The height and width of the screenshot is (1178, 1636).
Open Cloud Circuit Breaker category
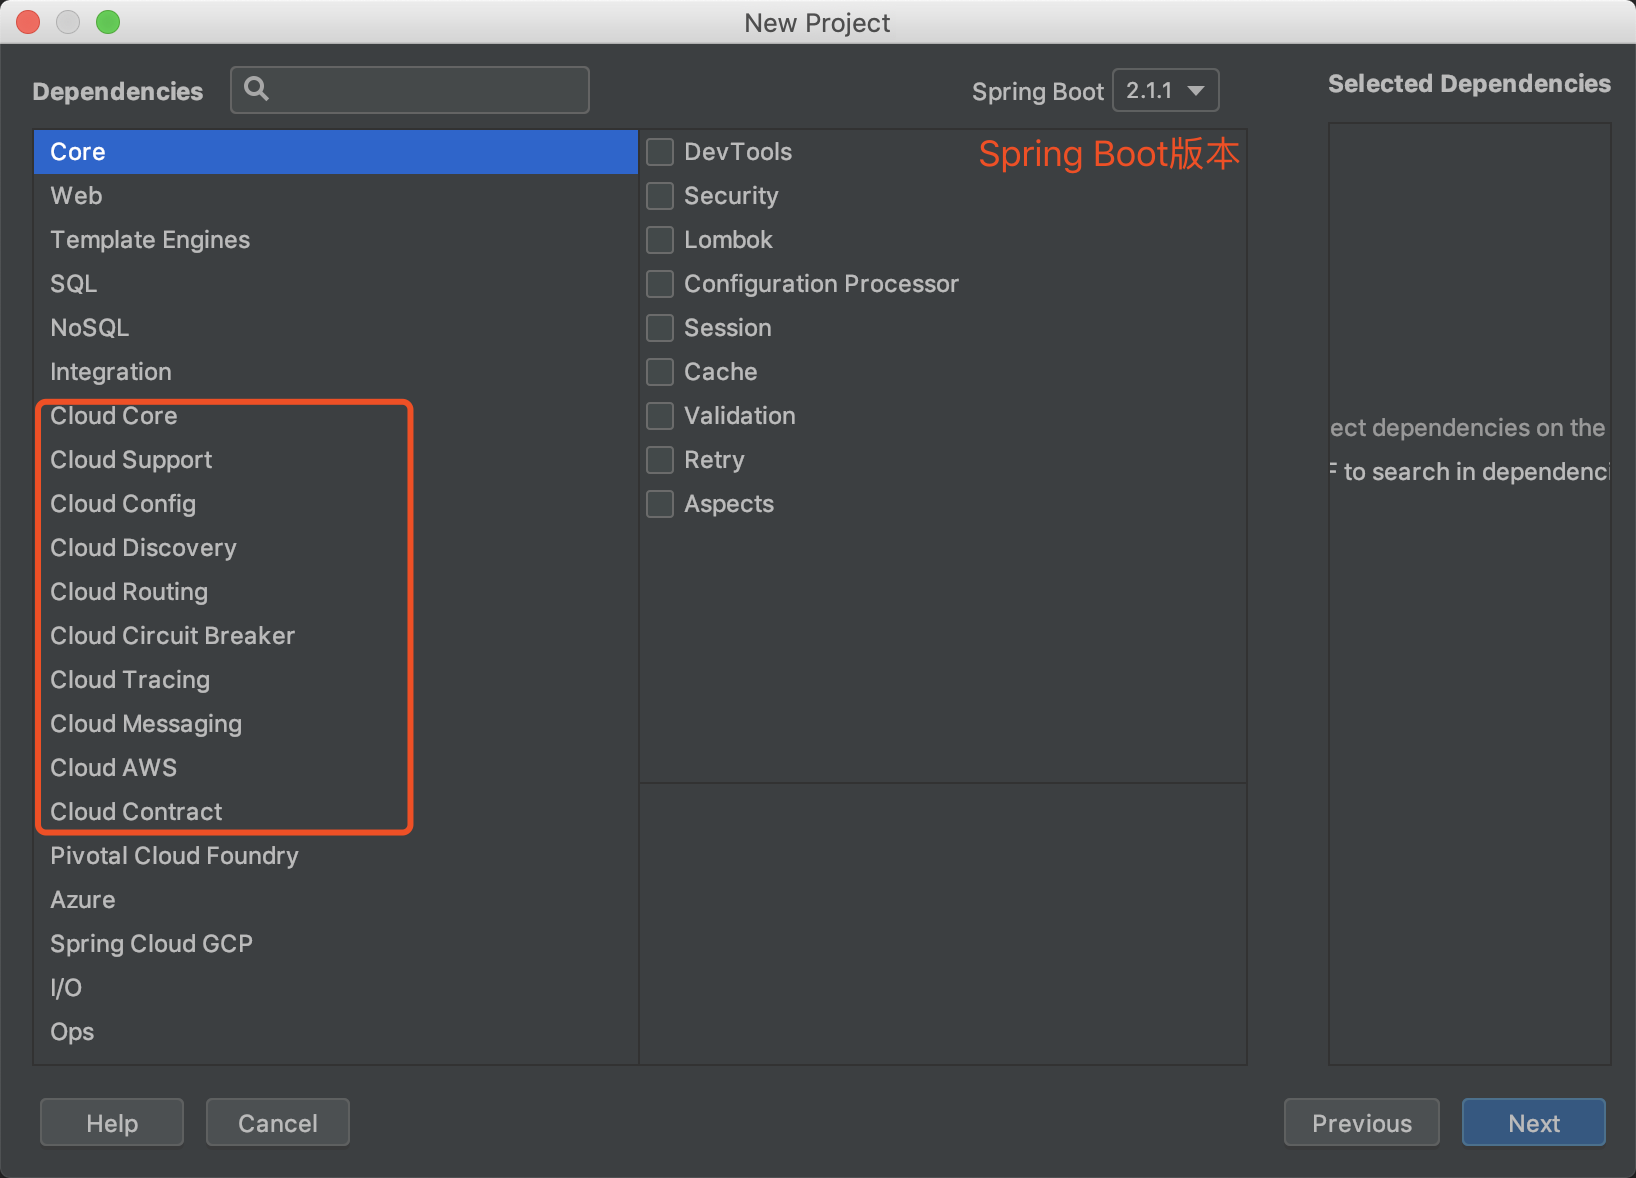pyautogui.click(x=336, y=636)
